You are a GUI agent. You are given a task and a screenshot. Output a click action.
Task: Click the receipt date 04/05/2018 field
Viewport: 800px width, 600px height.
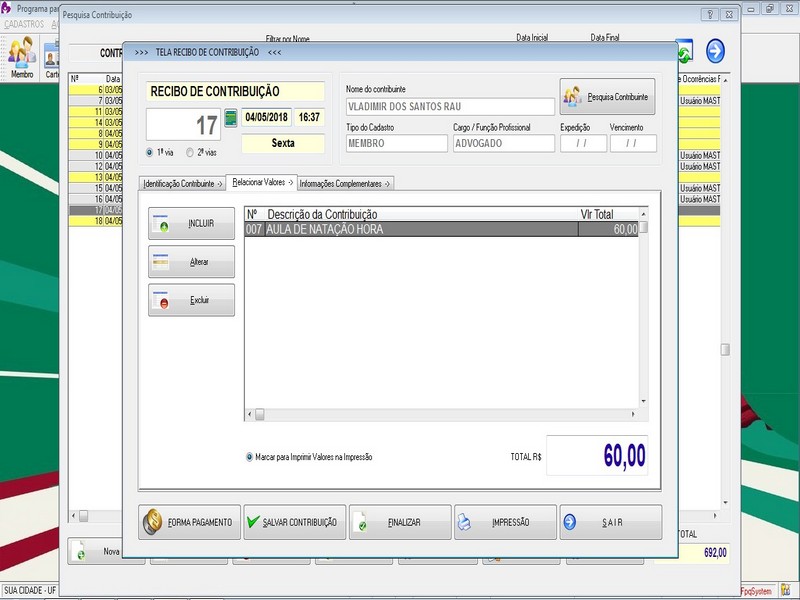tap(266, 117)
